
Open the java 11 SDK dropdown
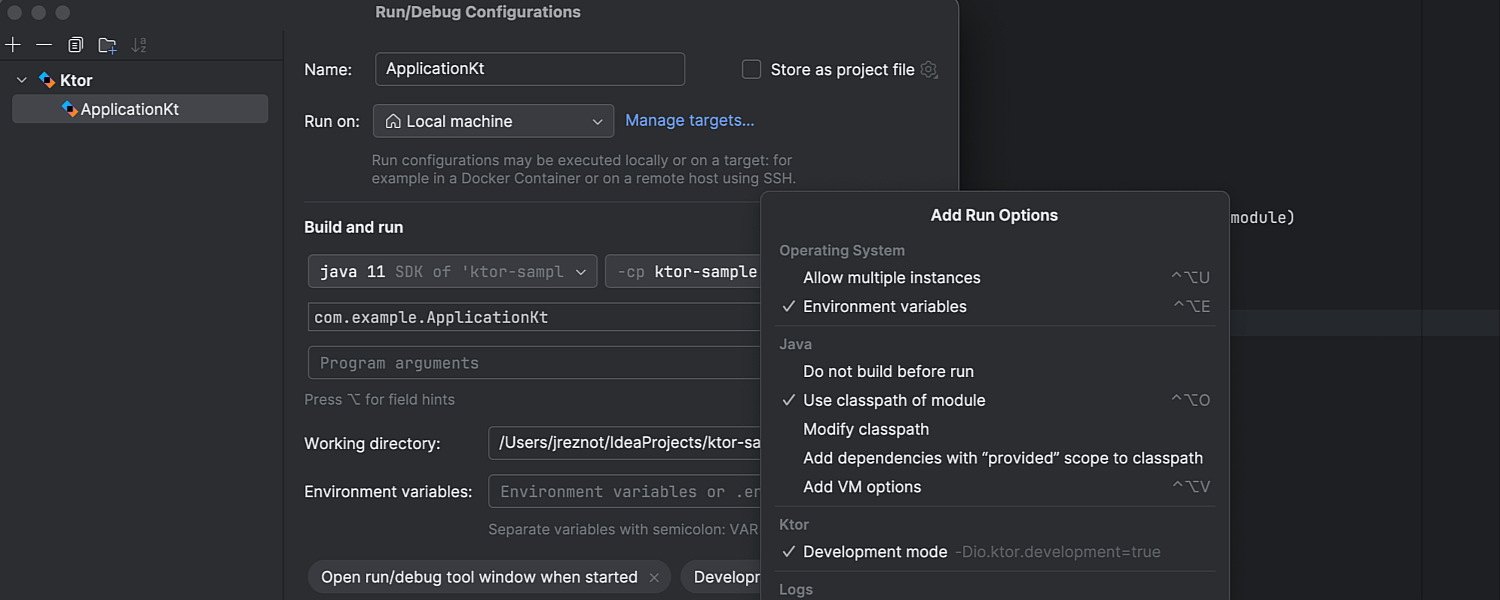[453, 272]
